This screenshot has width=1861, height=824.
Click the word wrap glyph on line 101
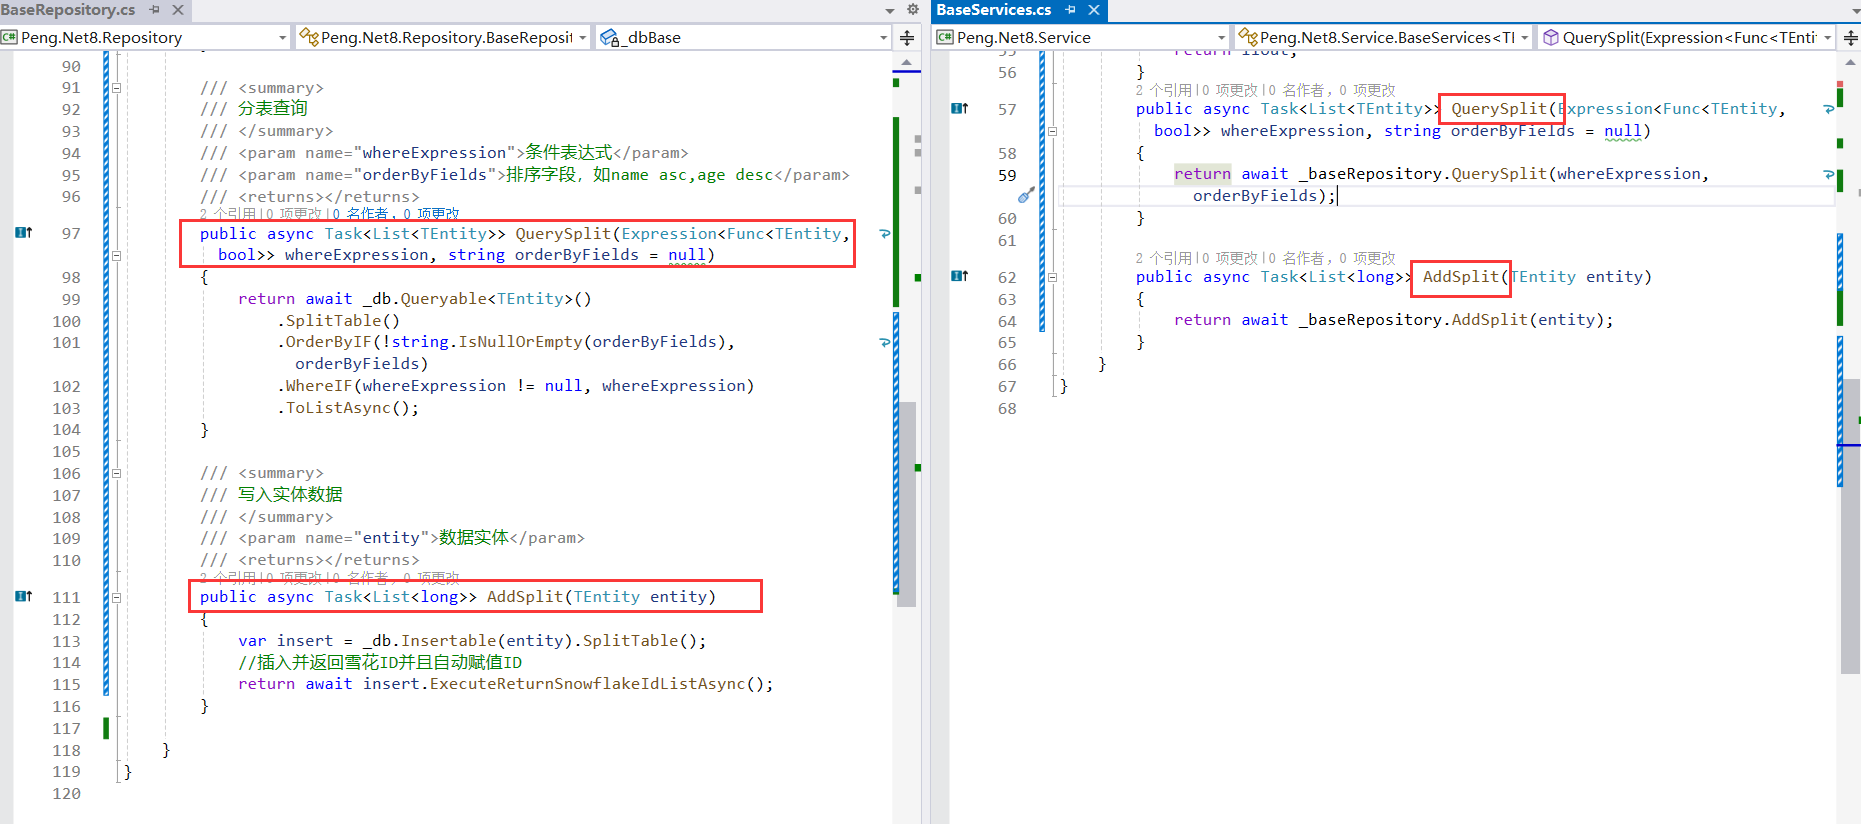[884, 342]
